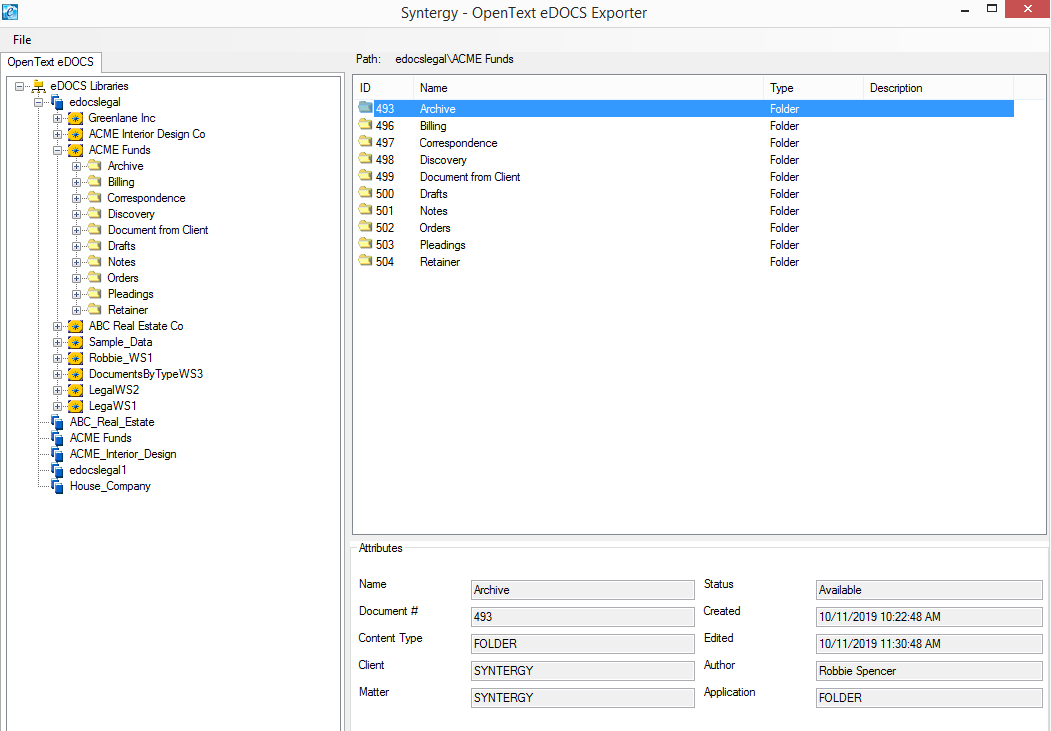Click the DocumentsByTypeWS3 workspace icon
Screen dimensions: 1051x731
click(76, 375)
